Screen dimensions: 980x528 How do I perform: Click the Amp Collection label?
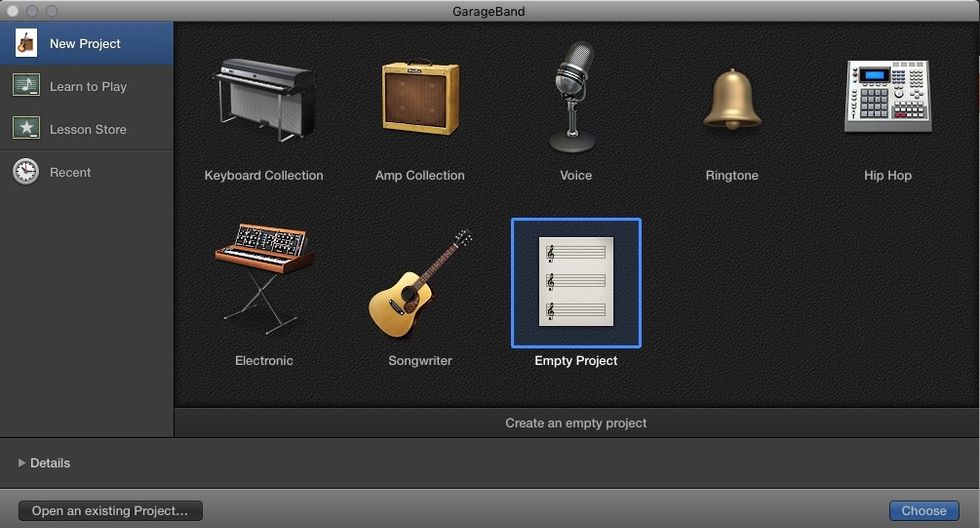pyautogui.click(x=420, y=176)
